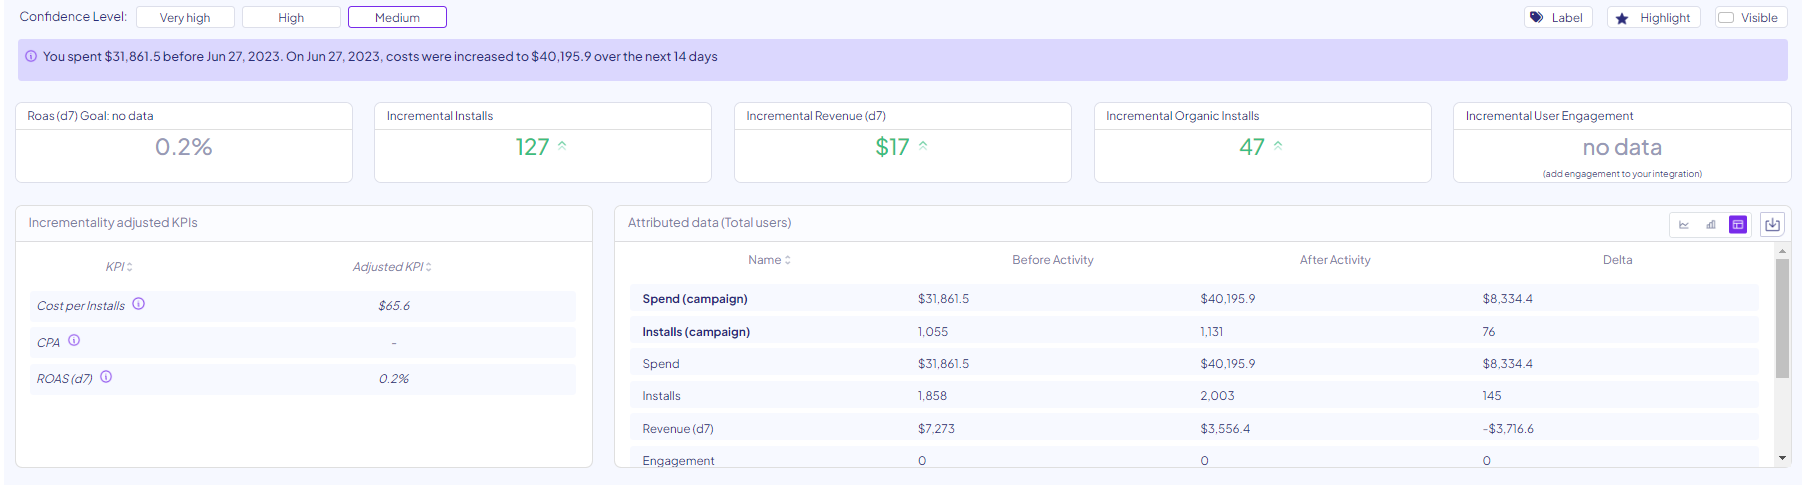Click the After Activity column header
The image size is (1805, 485).
[x=1335, y=260]
